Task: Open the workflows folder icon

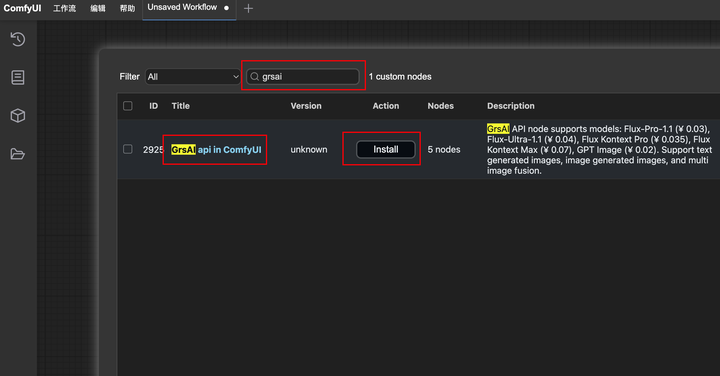Action: pyautogui.click(x=18, y=154)
